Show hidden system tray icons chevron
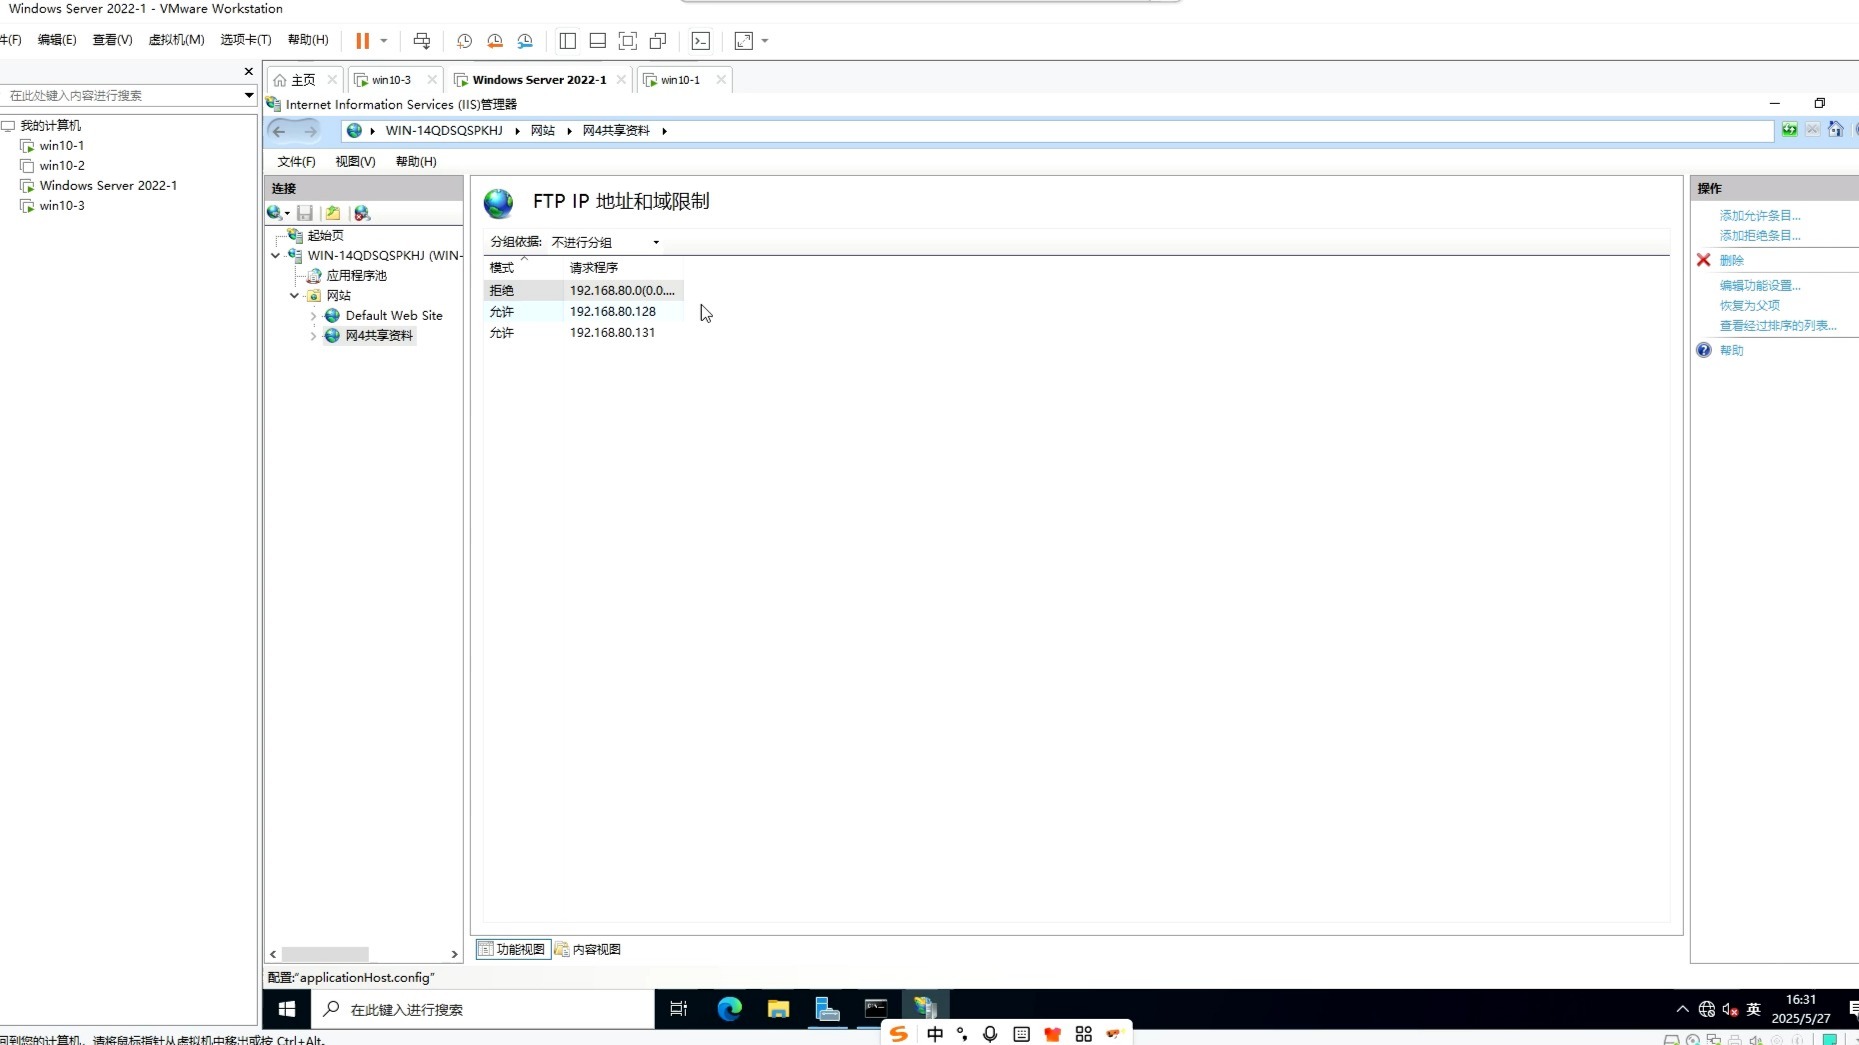This screenshot has height=1045, width=1859. click(1682, 1009)
